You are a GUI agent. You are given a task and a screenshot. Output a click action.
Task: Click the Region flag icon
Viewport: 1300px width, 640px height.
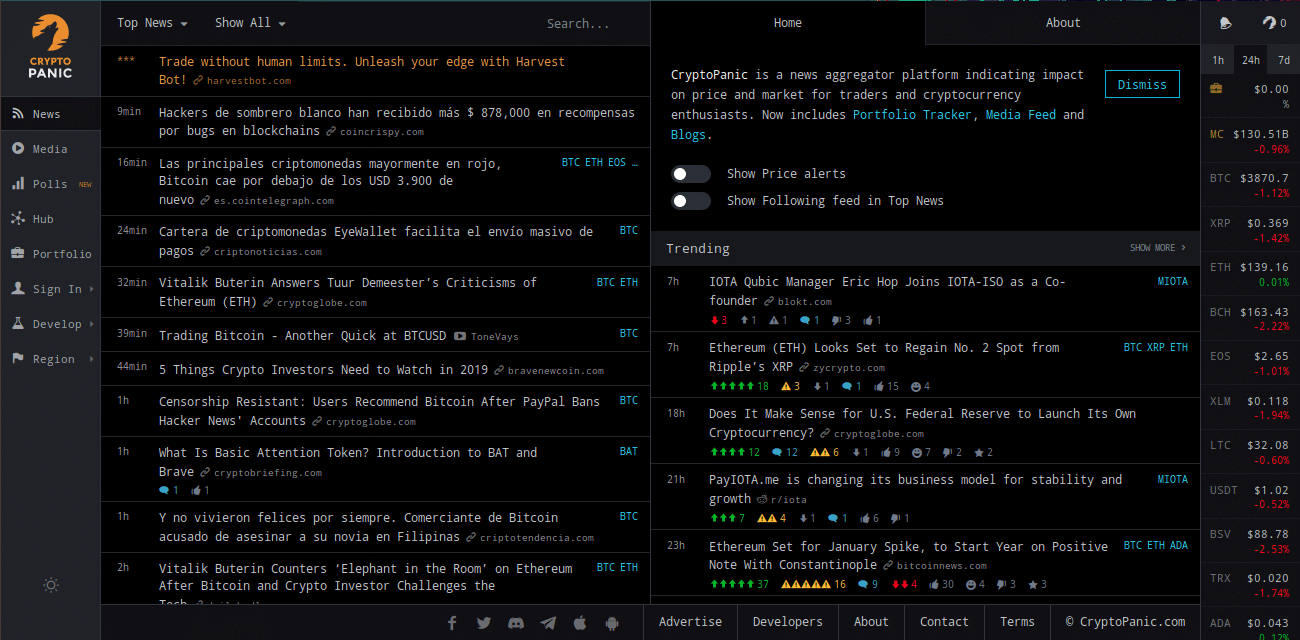pyautogui.click(x=18, y=359)
